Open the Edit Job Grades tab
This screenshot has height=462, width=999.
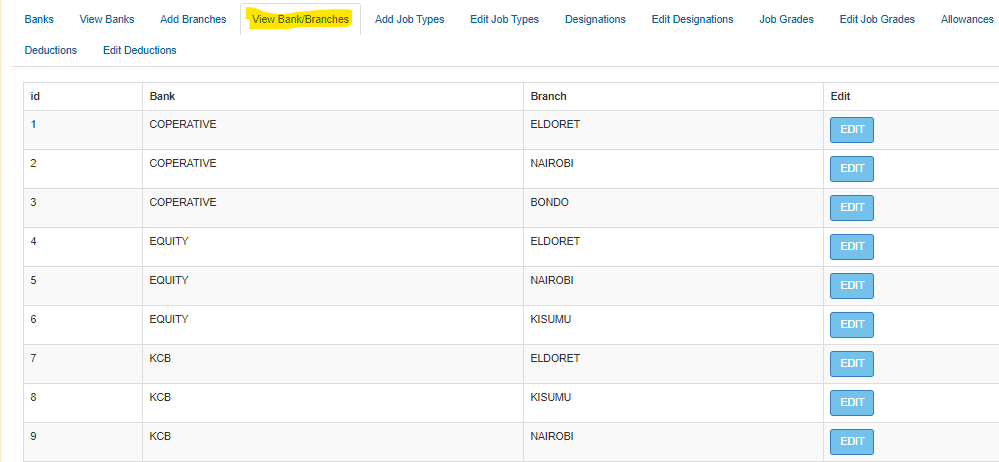(877, 19)
